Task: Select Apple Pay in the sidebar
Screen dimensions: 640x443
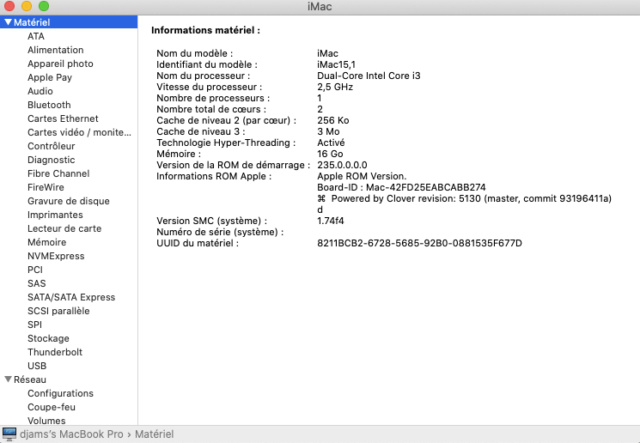Action: click(x=50, y=77)
